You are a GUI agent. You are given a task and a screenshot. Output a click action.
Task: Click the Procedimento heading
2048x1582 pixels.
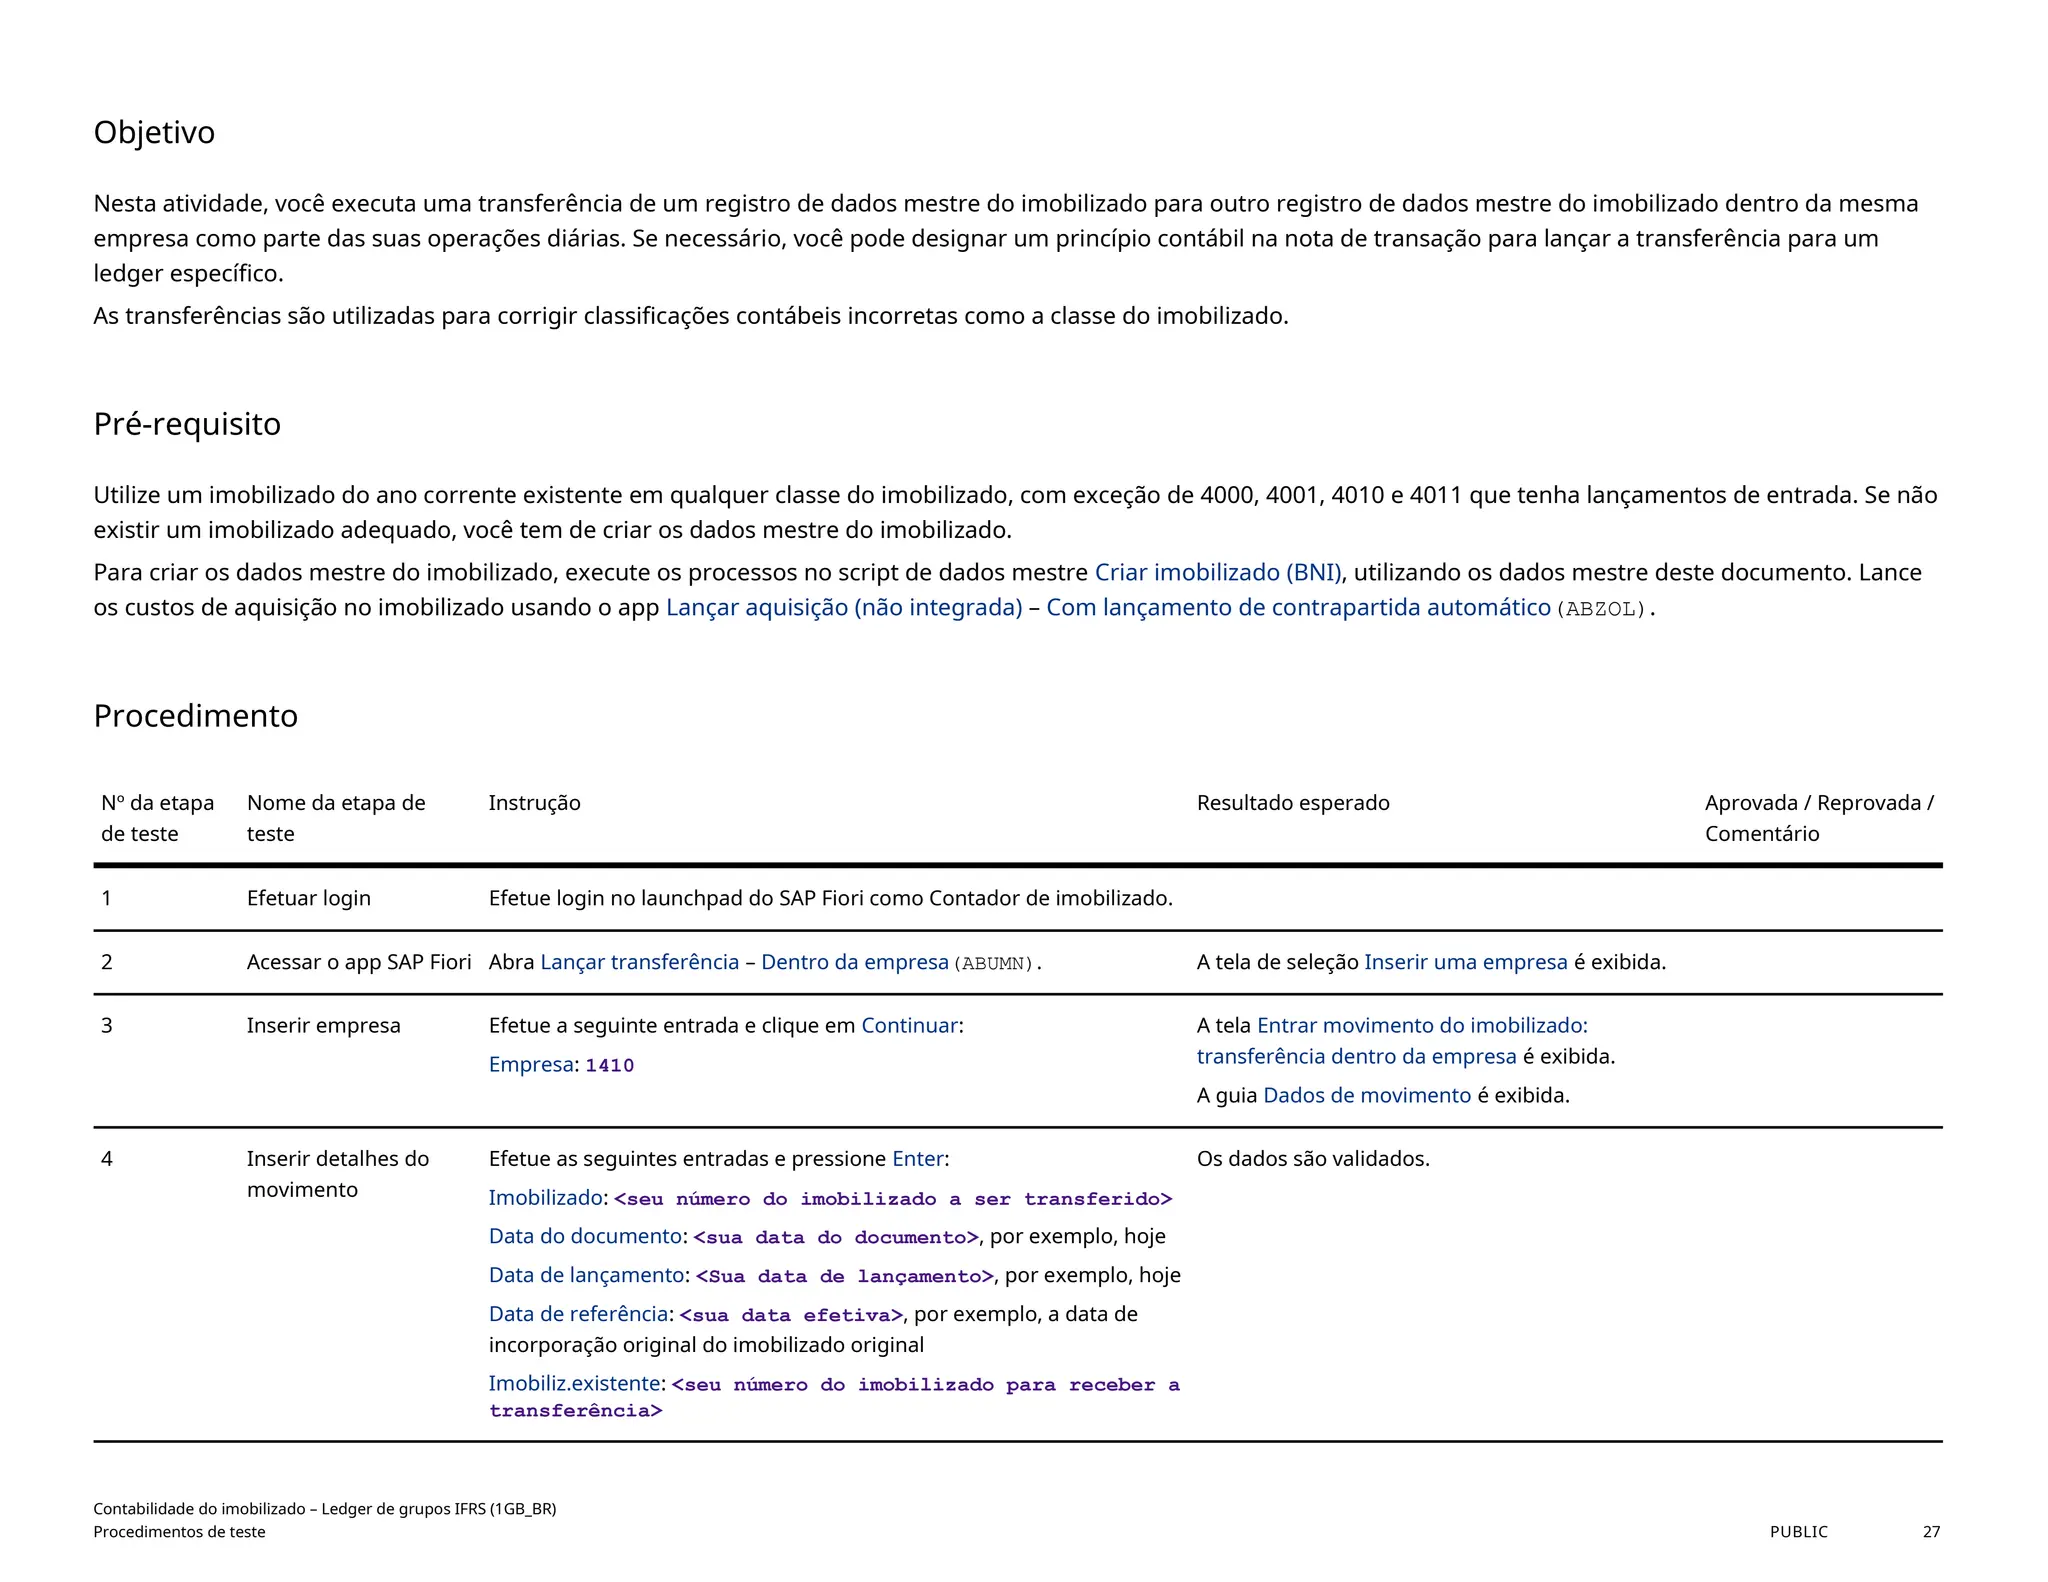tap(195, 716)
